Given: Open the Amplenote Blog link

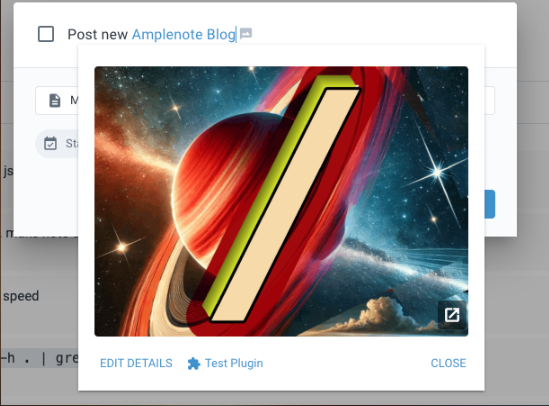Looking at the screenshot, I should [x=184, y=34].
